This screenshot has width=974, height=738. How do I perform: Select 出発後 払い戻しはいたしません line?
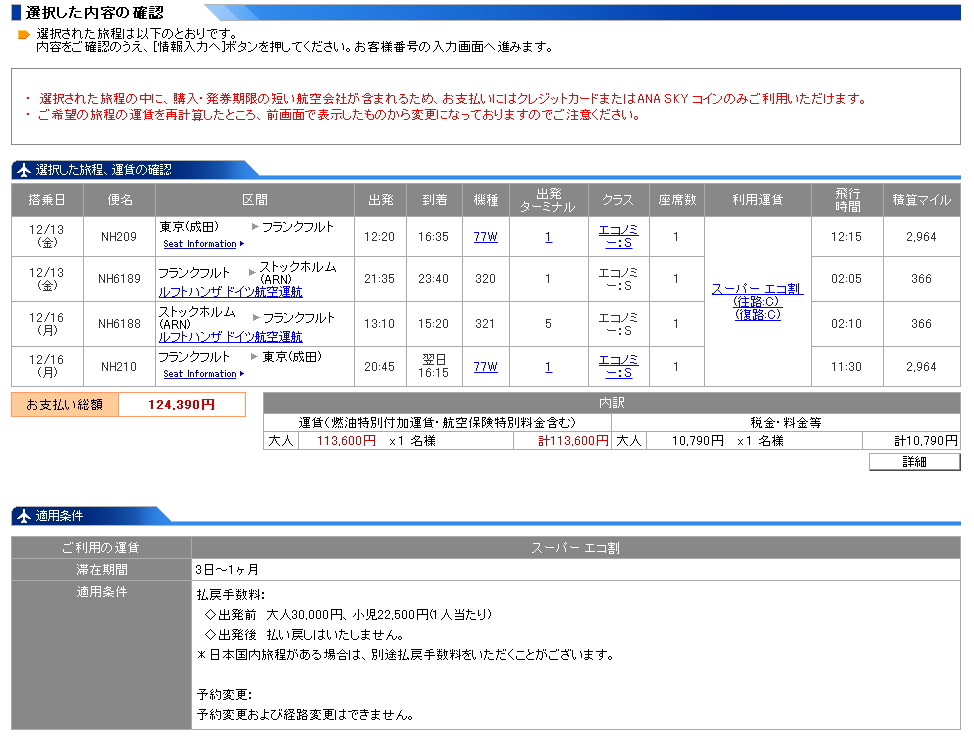pos(304,635)
